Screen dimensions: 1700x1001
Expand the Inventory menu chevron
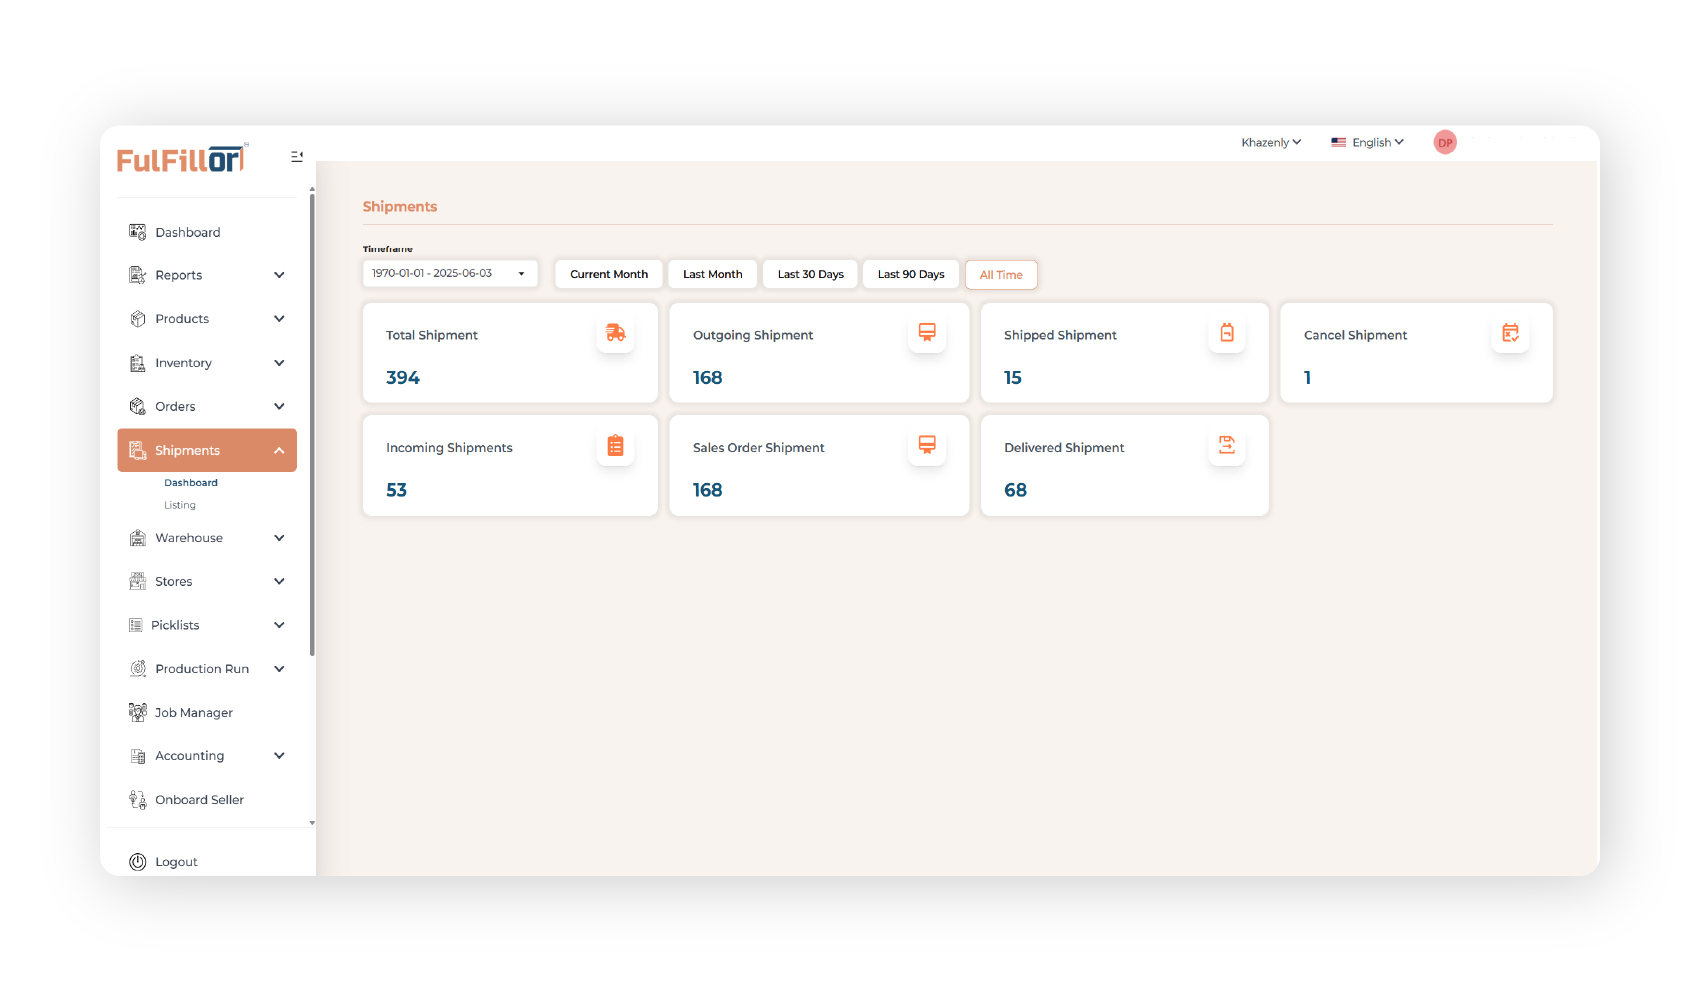[x=279, y=363]
